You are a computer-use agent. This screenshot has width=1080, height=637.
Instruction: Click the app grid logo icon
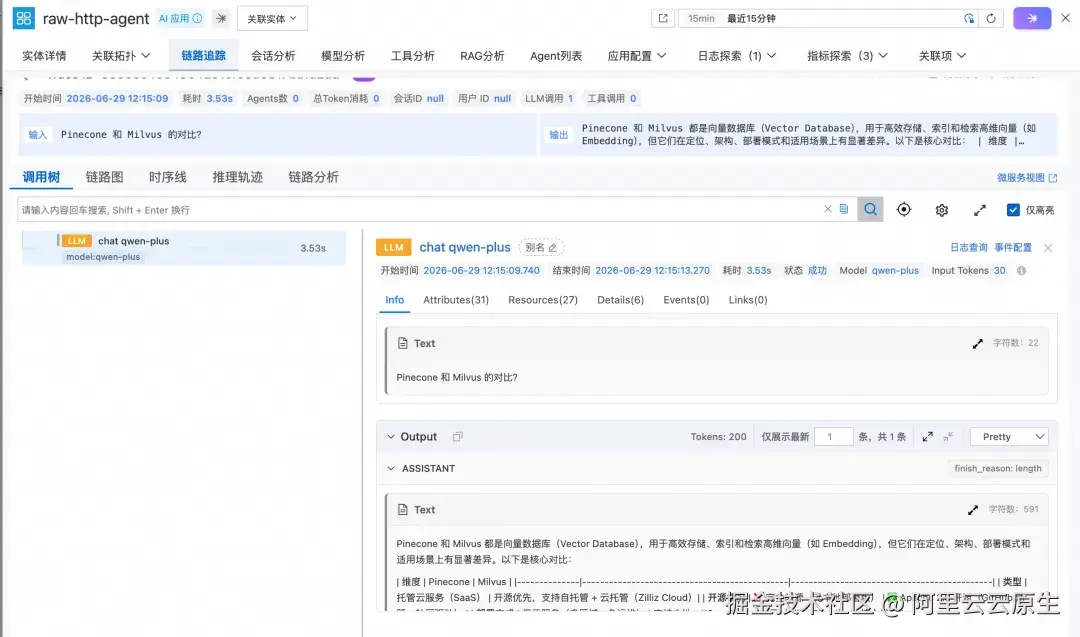(23, 18)
